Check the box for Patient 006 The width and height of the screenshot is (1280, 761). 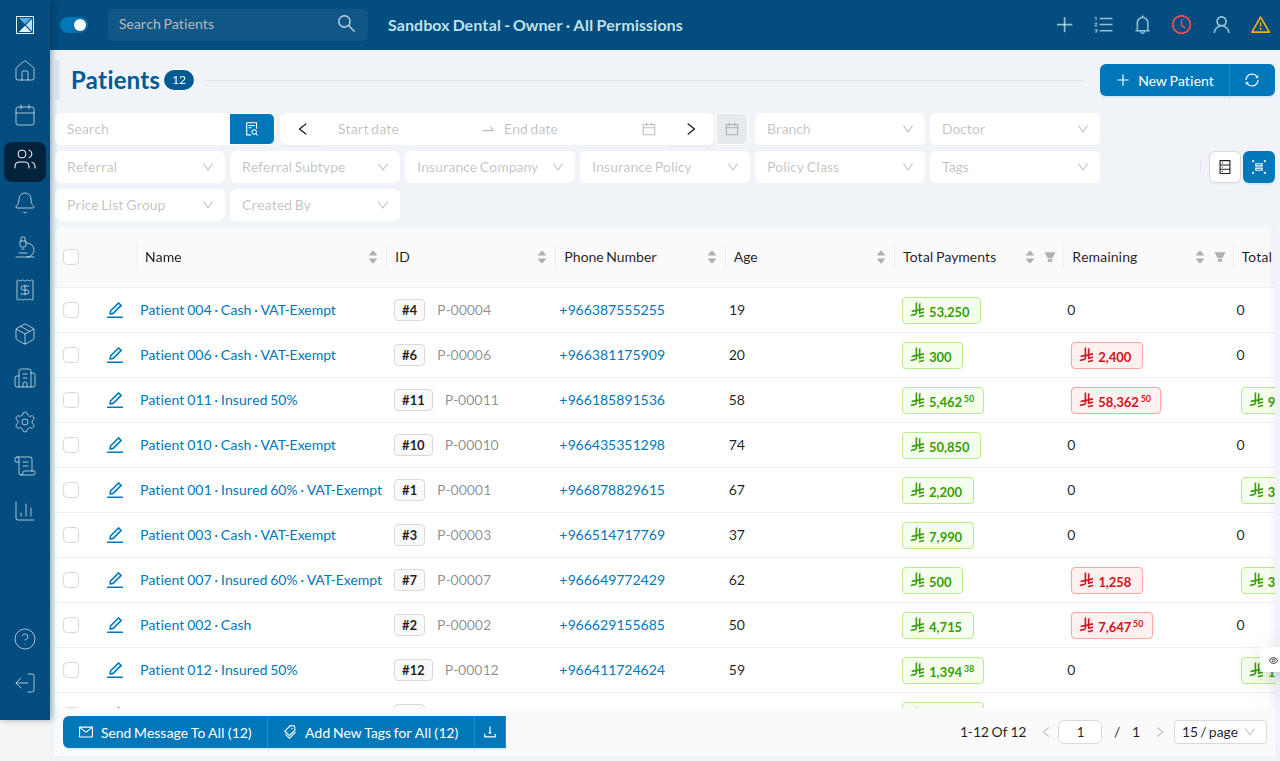pos(71,355)
